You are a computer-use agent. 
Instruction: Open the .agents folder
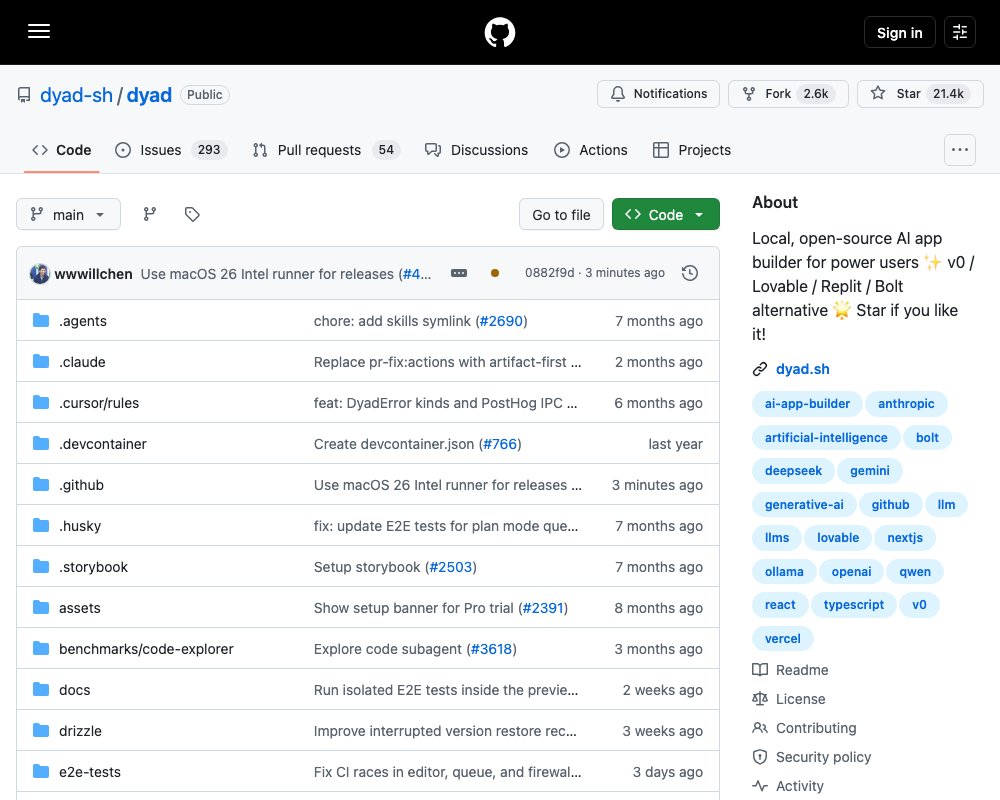pos(83,321)
